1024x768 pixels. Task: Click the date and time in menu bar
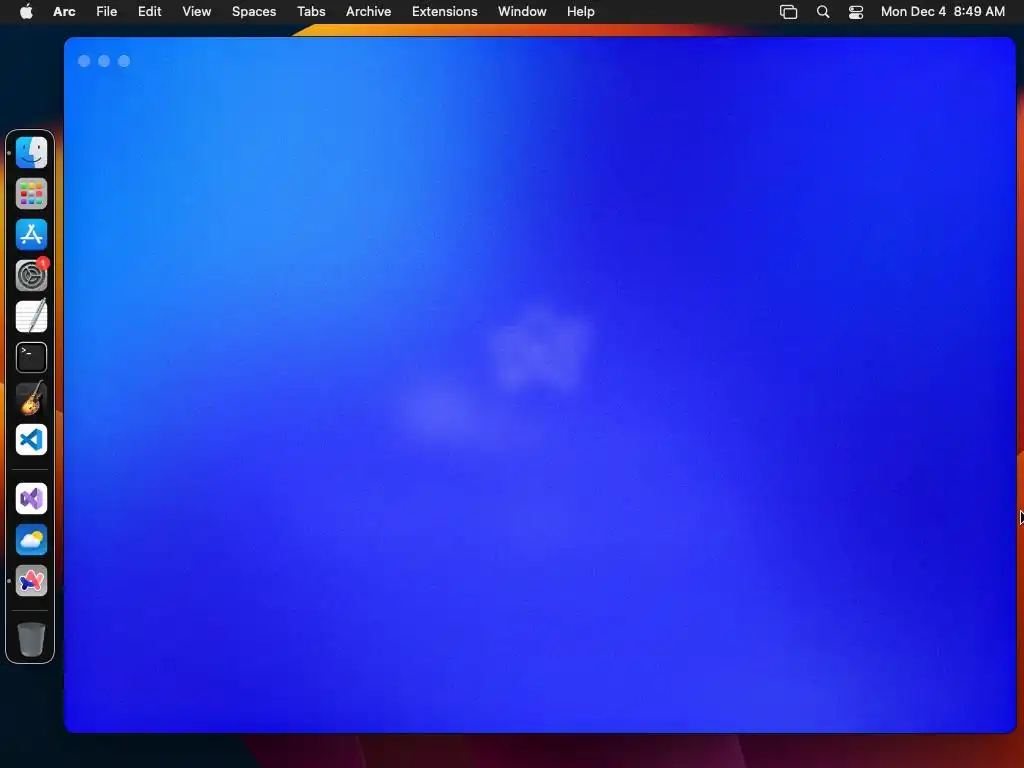pyautogui.click(x=942, y=12)
